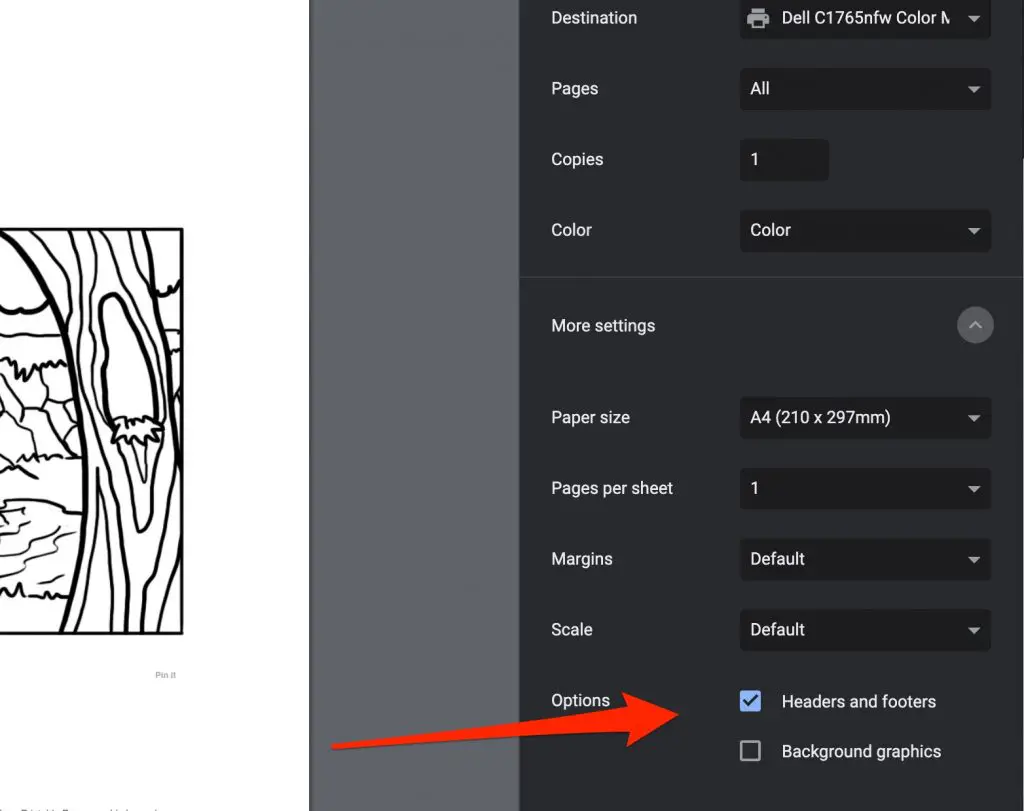Click the printer icon beside the Destination name
Viewport: 1024px width, 811px height.
758,18
